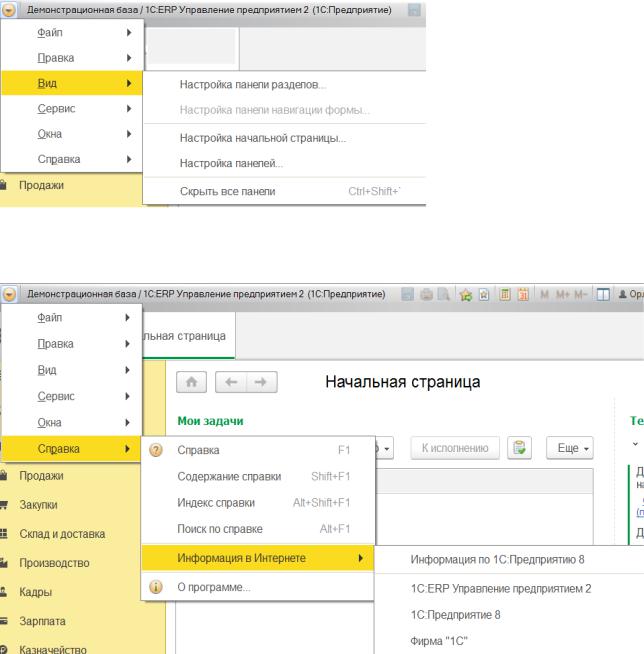Click the orange main menu button in the upper window
This screenshot has width=644, height=654.
9,10
